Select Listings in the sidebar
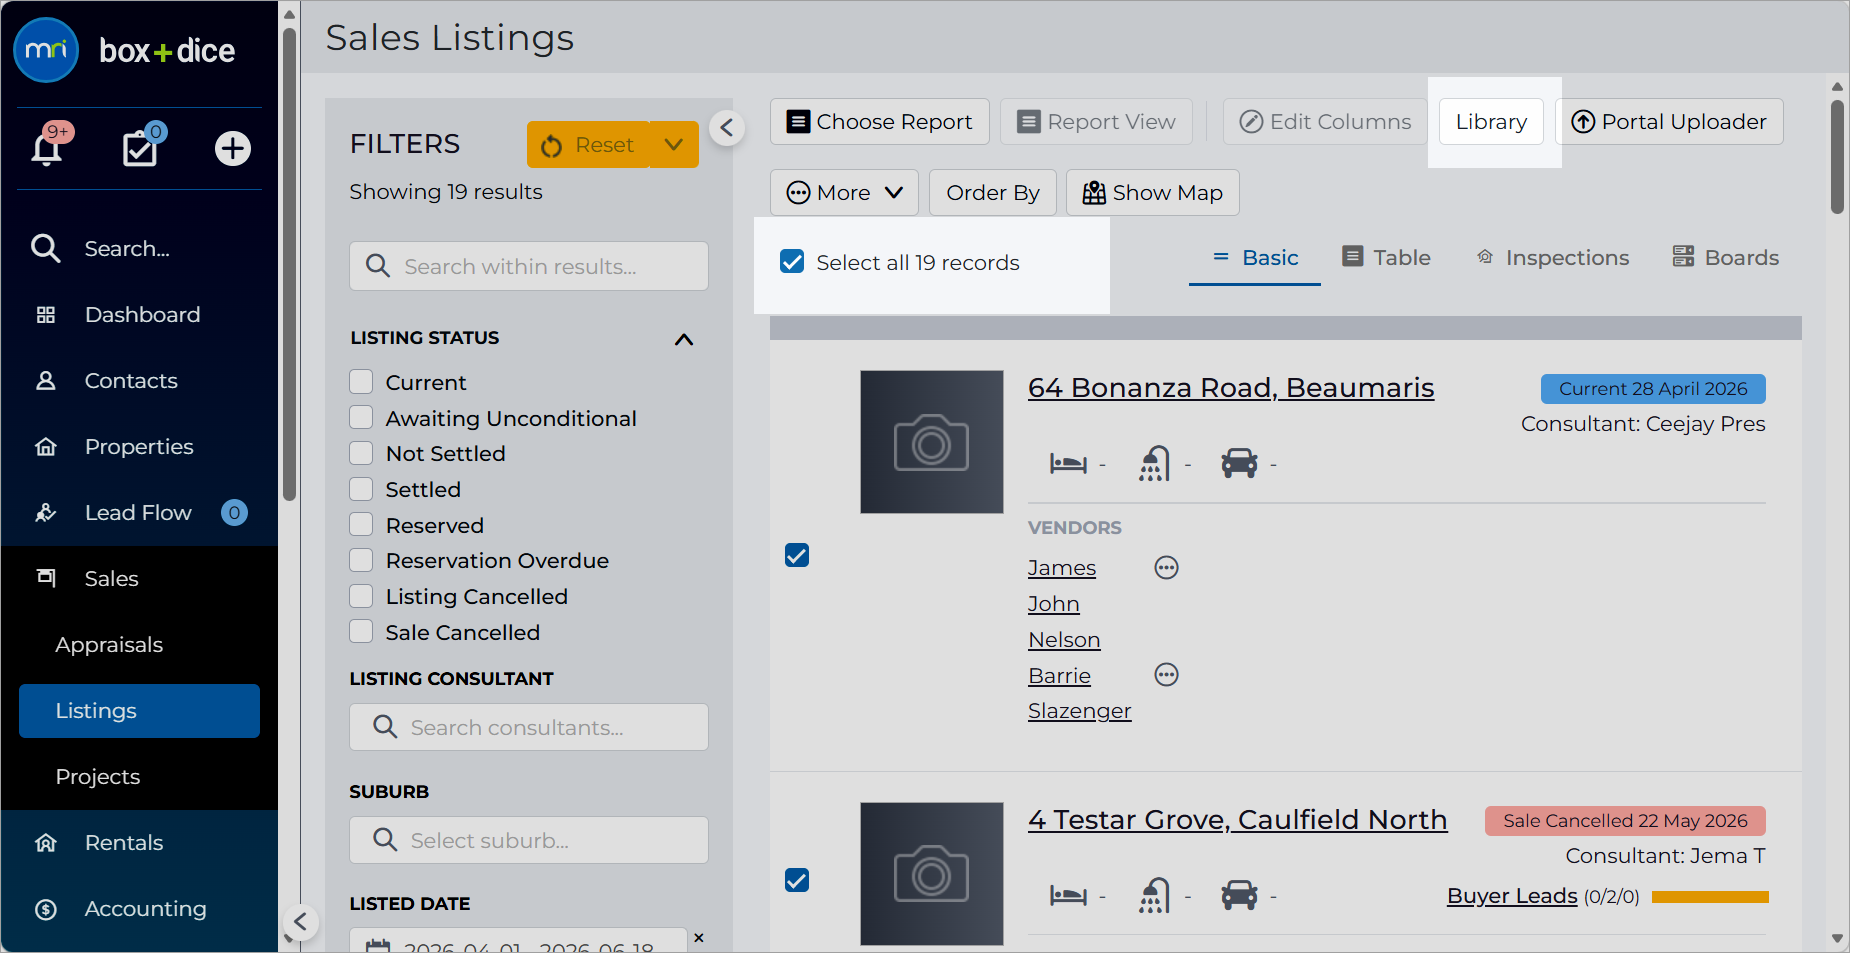Screen dimensions: 1850x953 tap(139, 711)
